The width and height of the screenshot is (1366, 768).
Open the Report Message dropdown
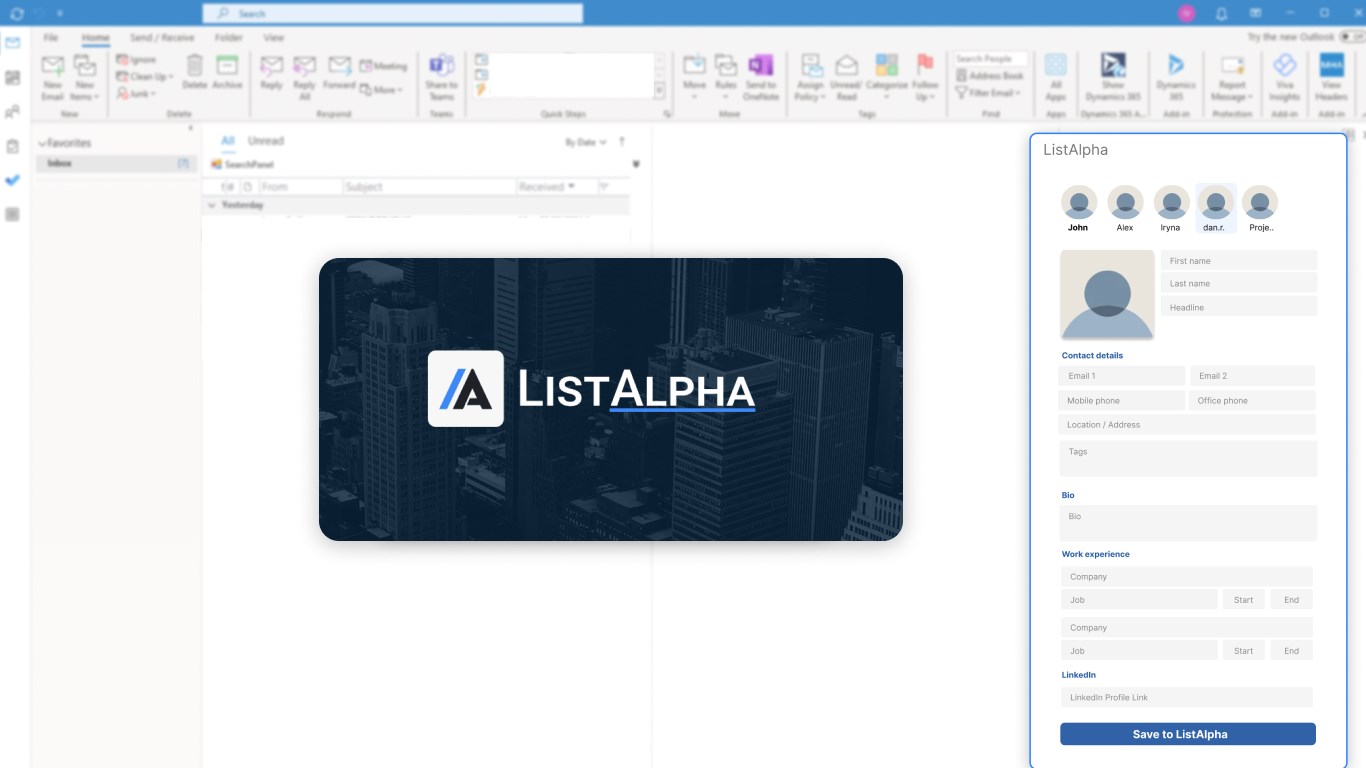click(1232, 77)
